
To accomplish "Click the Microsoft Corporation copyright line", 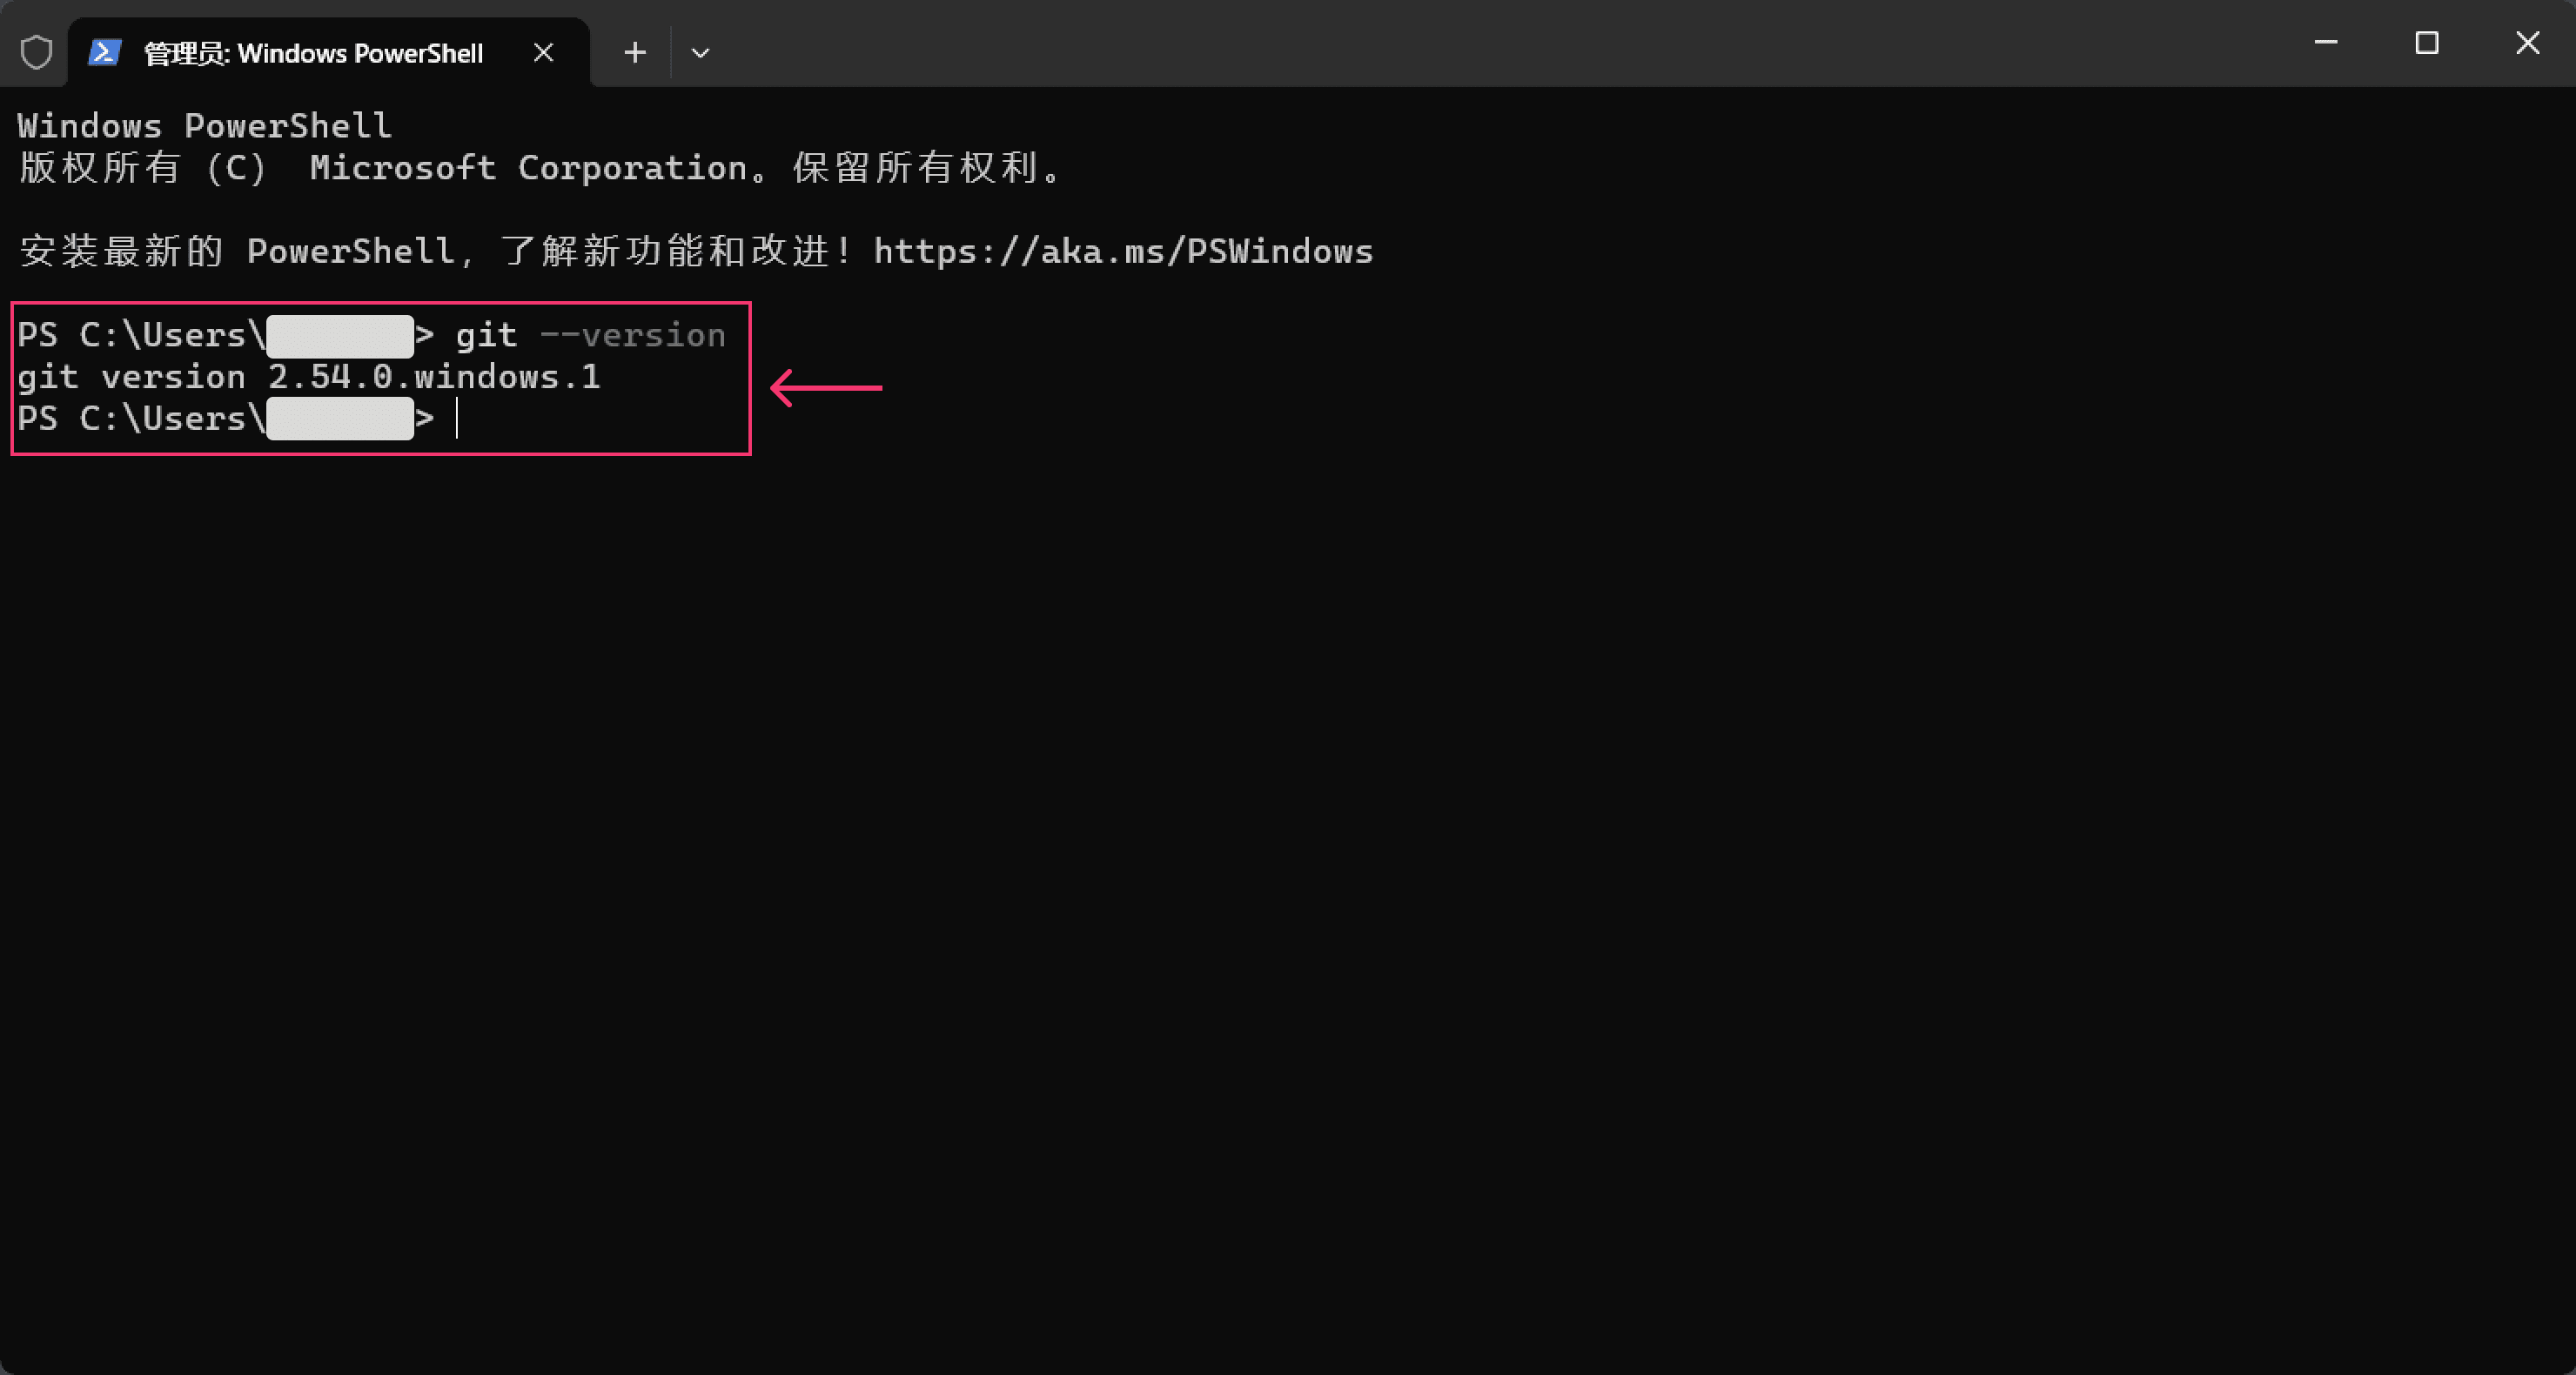I will 541,168.
